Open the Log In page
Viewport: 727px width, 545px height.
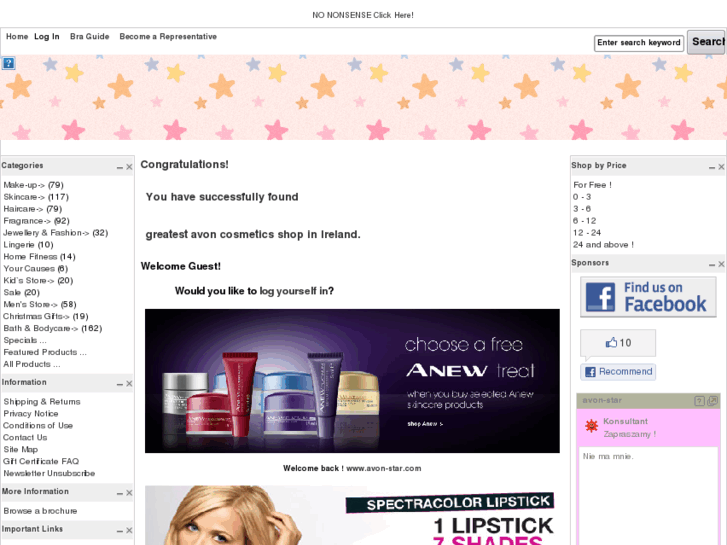[x=47, y=37]
